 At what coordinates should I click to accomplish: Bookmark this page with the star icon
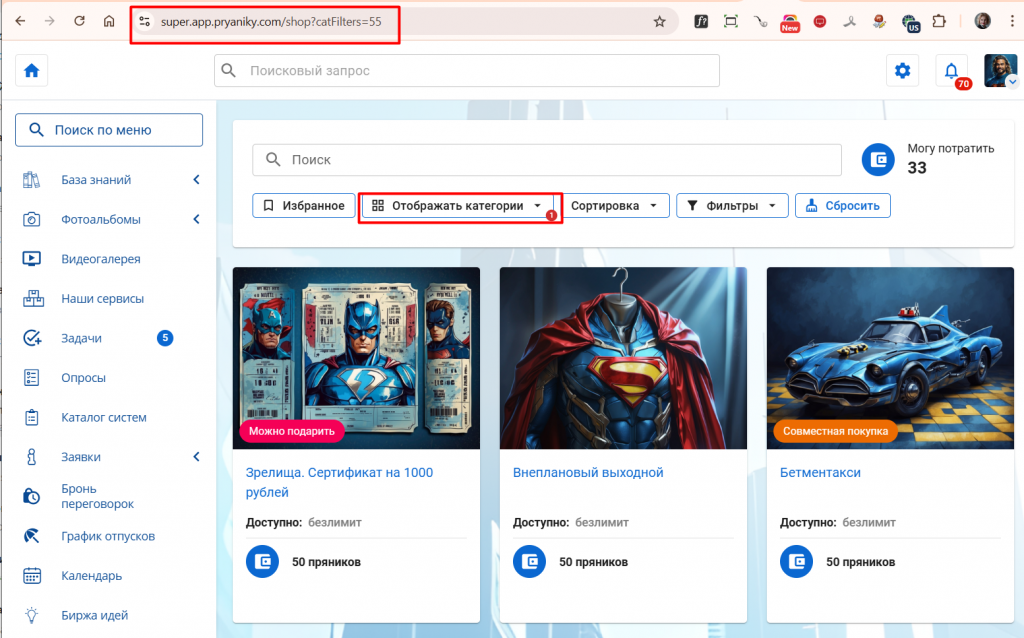[x=659, y=21]
